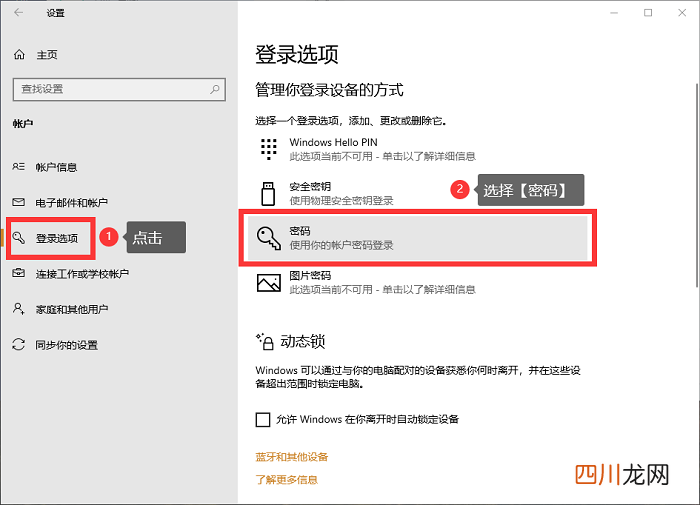
Task: Click the envelope icon for 电子邮件和帐户
Action: [18, 202]
